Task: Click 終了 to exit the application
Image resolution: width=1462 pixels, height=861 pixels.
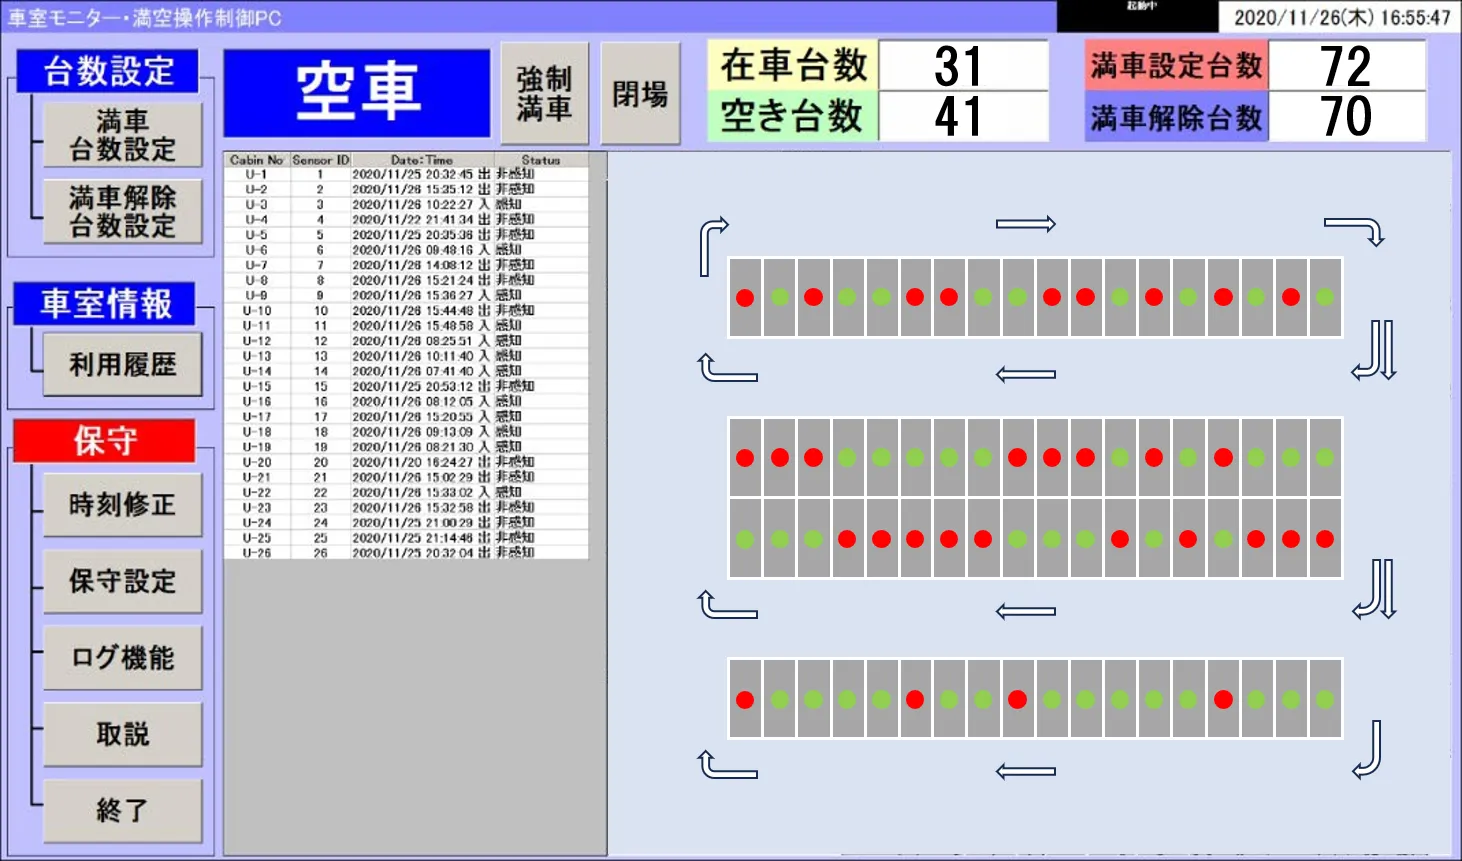Action: pos(123,811)
